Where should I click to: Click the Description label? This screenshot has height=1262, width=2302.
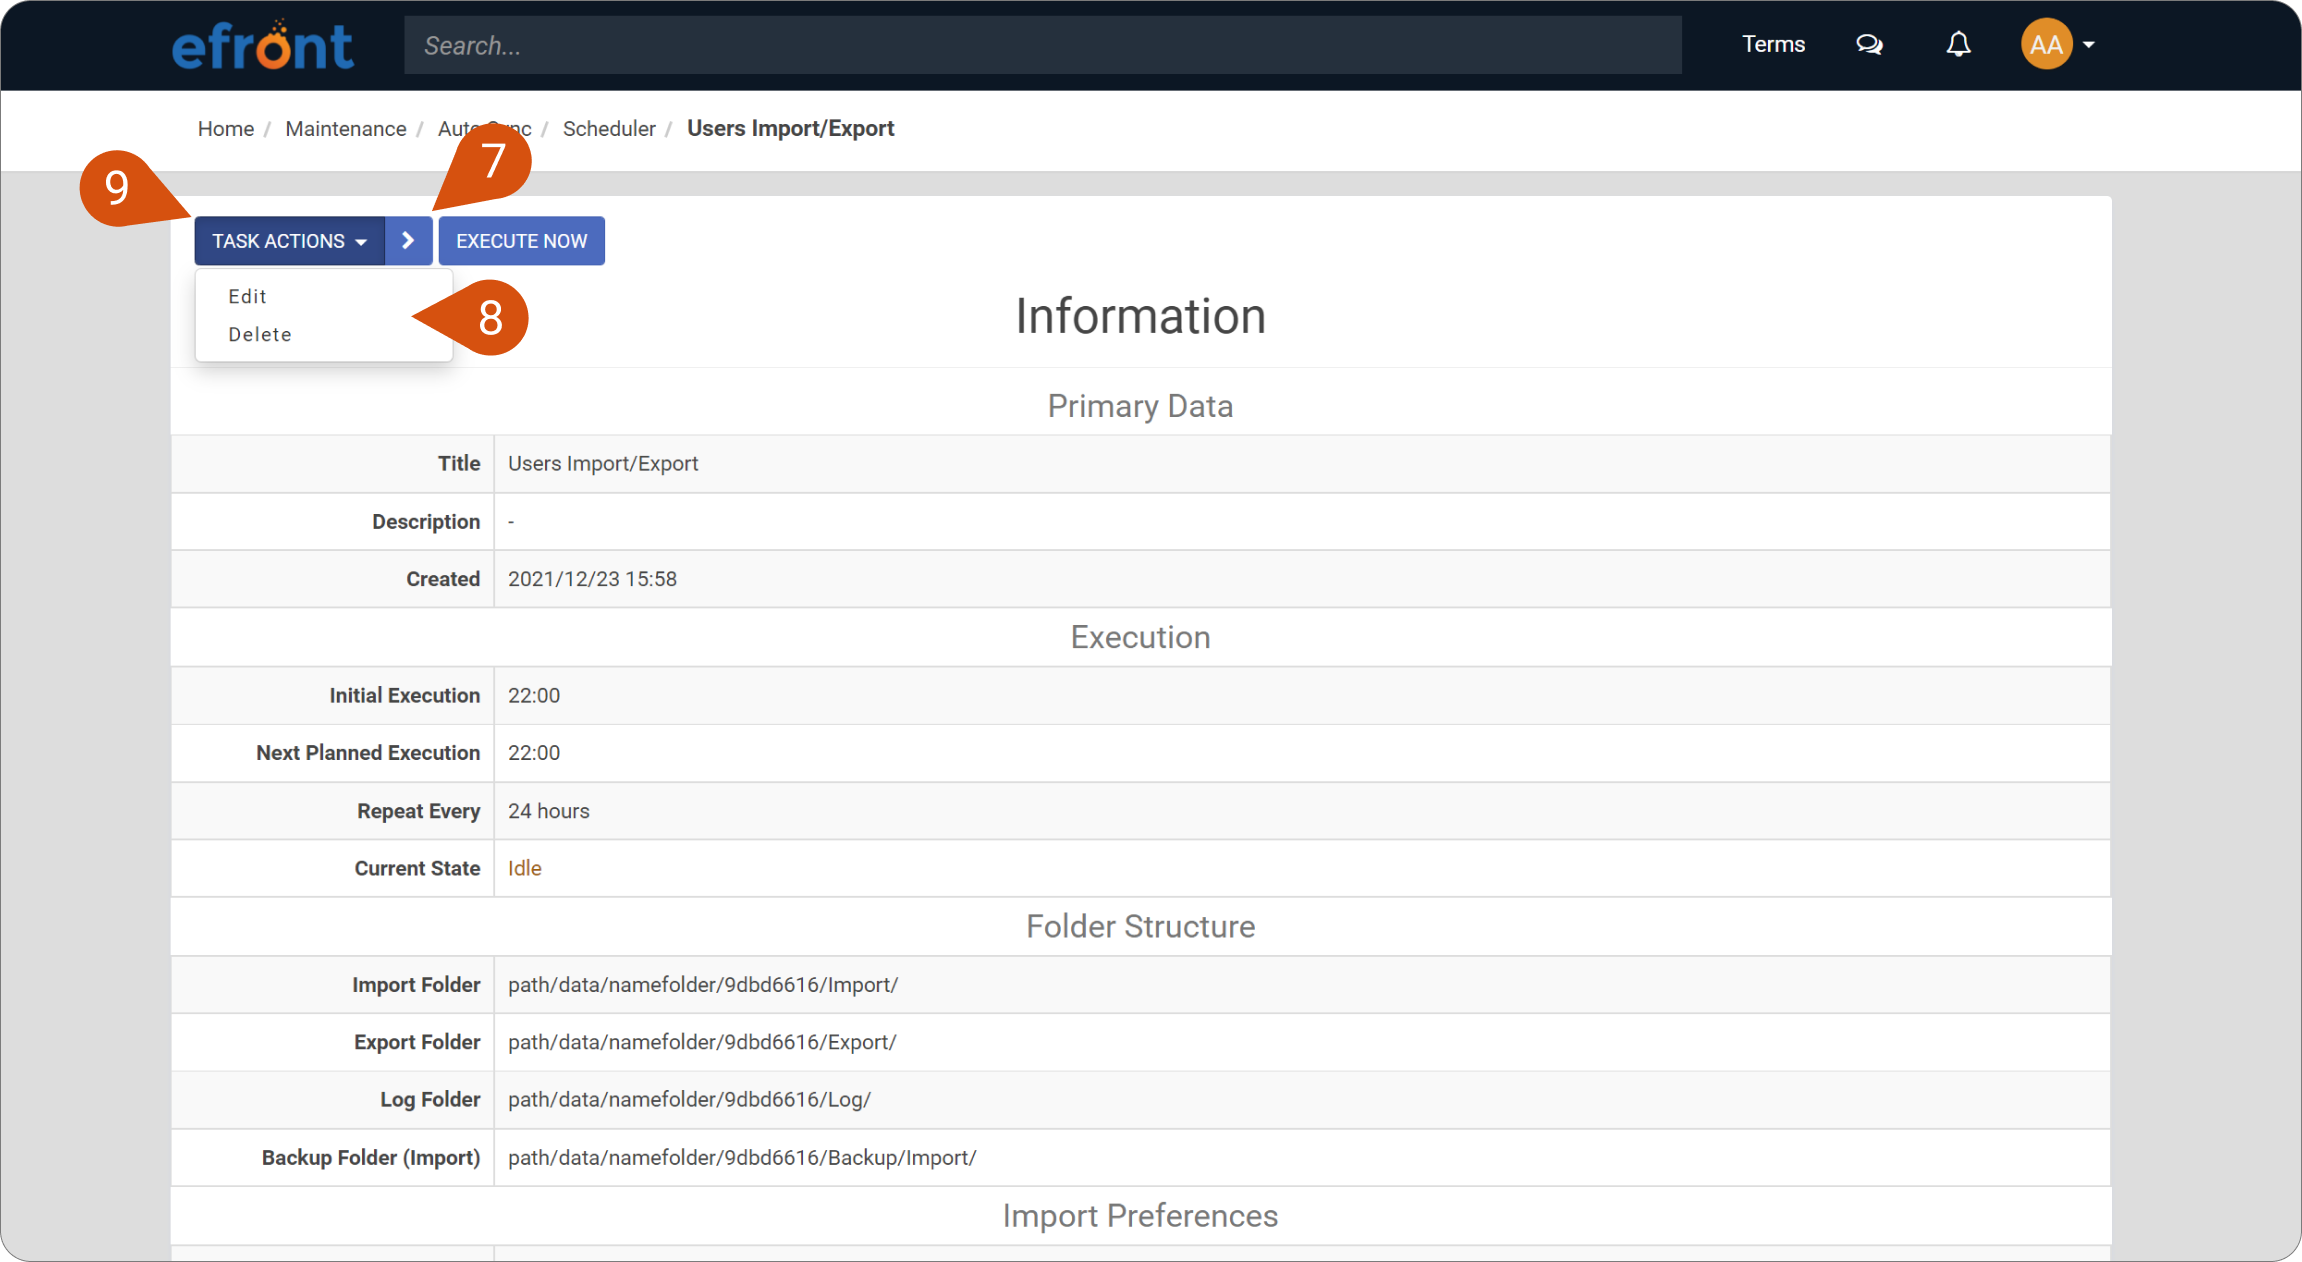click(426, 522)
